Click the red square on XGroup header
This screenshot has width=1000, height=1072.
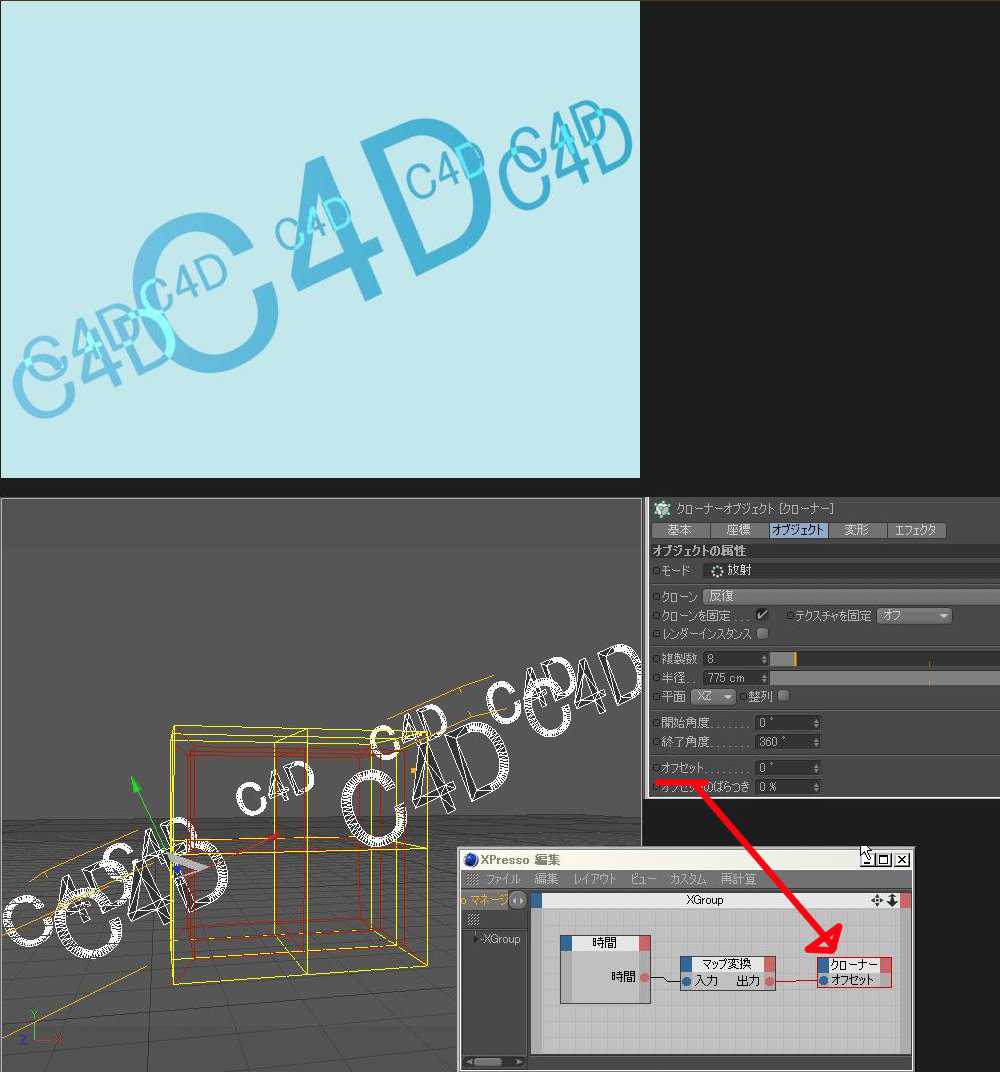(905, 900)
